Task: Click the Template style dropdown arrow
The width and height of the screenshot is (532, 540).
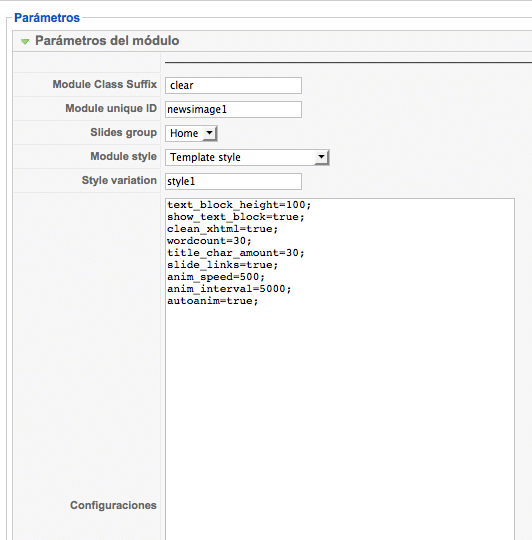Action: (321, 157)
